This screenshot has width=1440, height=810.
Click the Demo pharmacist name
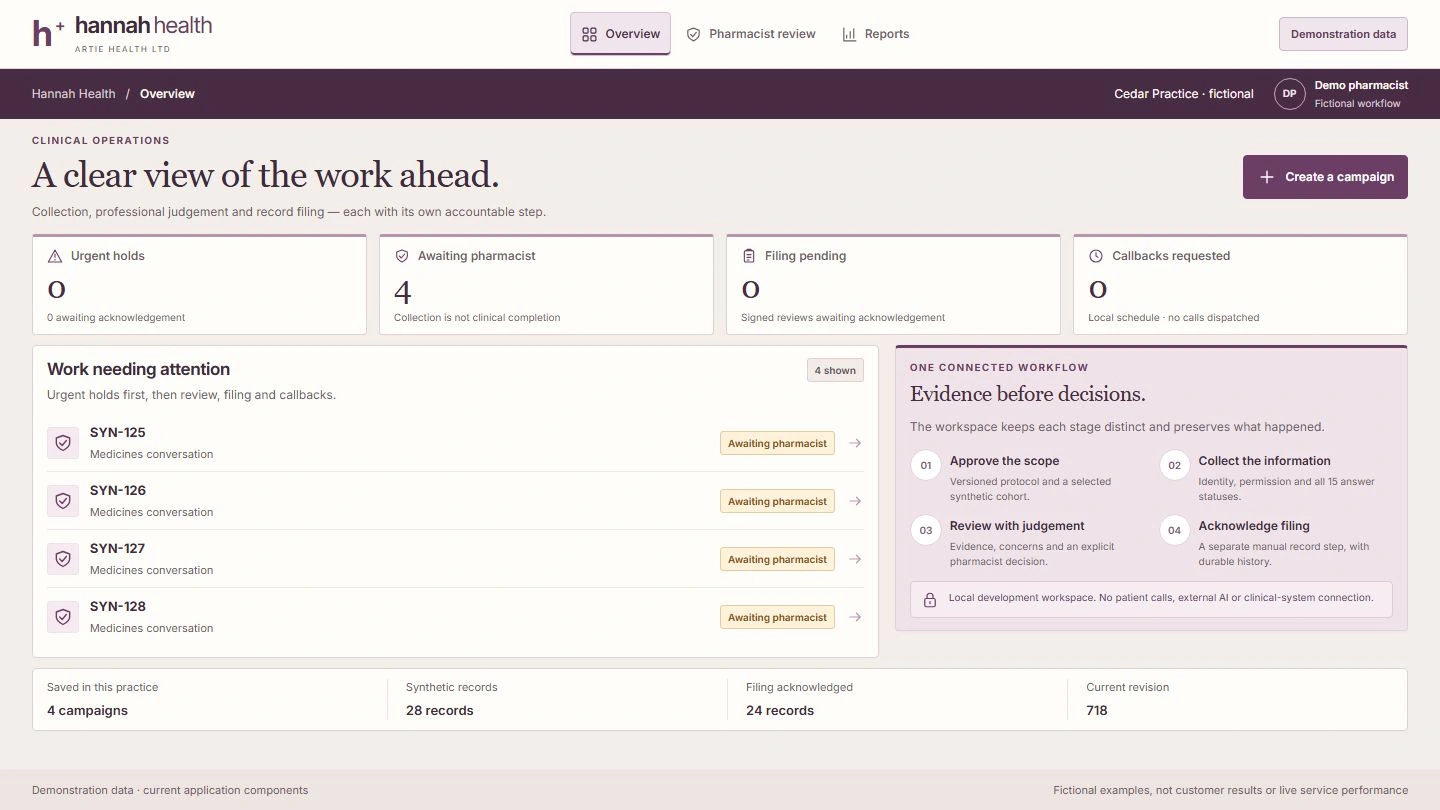pyautogui.click(x=1361, y=86)
